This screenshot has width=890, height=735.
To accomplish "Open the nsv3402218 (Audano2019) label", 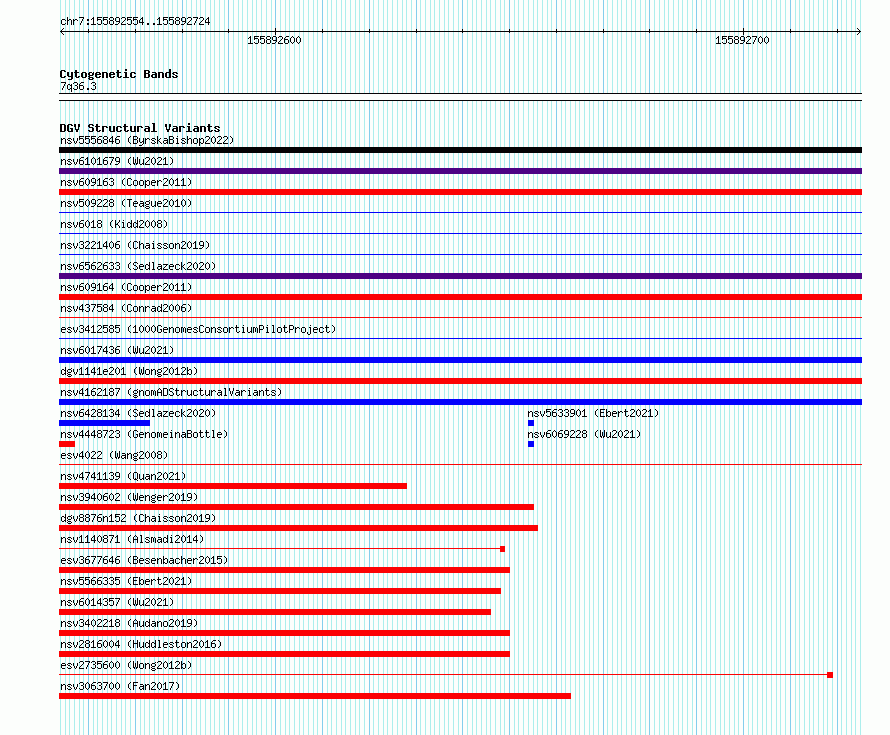I will tap(129, 623).
